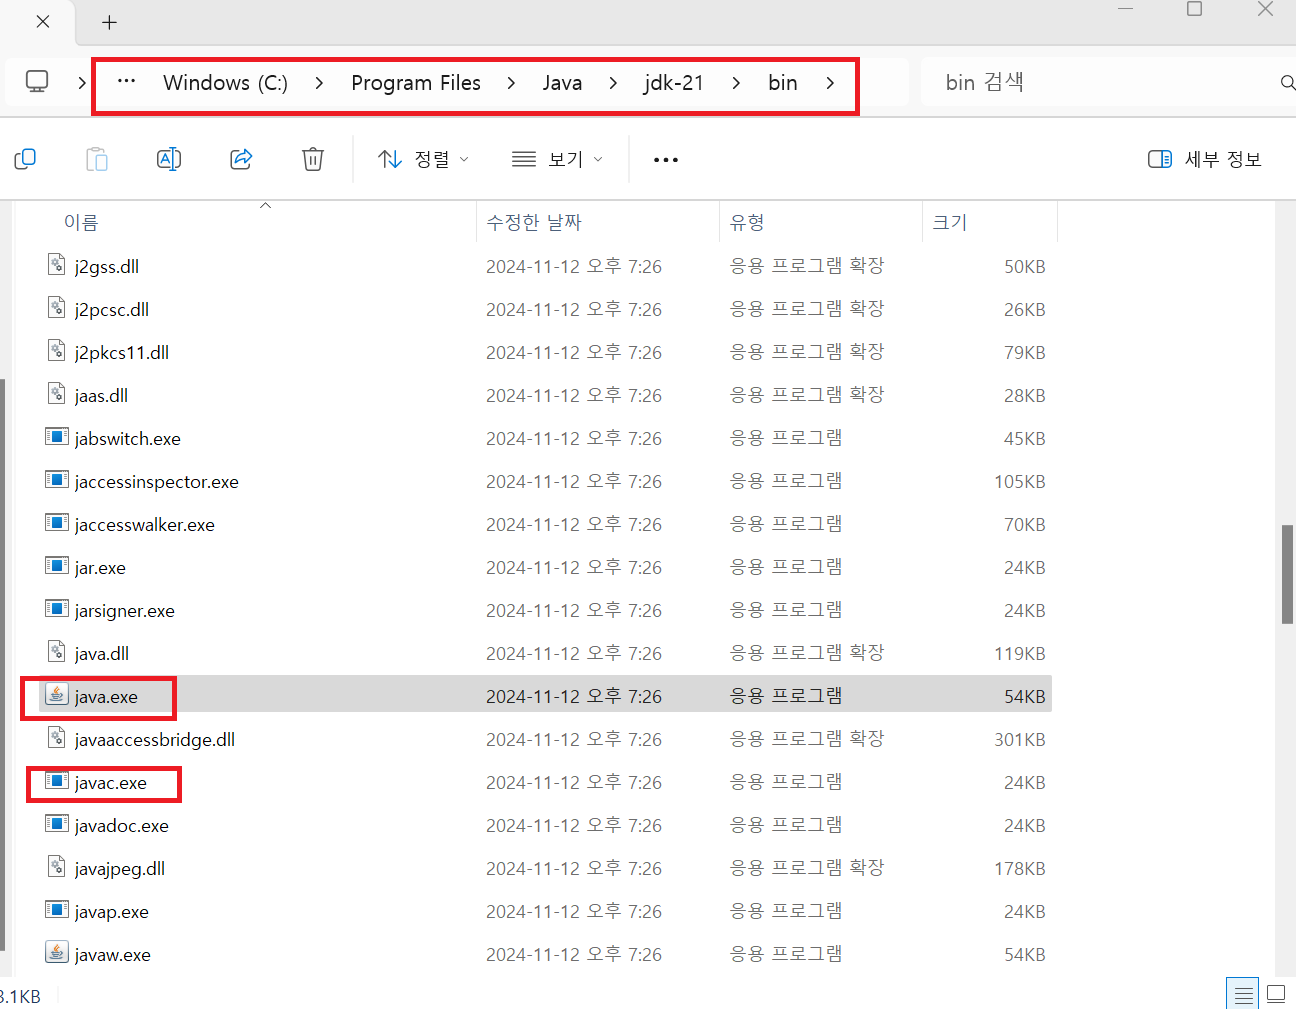Go to Program Files in breadcrumb
The height and width of the screenshot is (1009, 1296).
point(416,82)
